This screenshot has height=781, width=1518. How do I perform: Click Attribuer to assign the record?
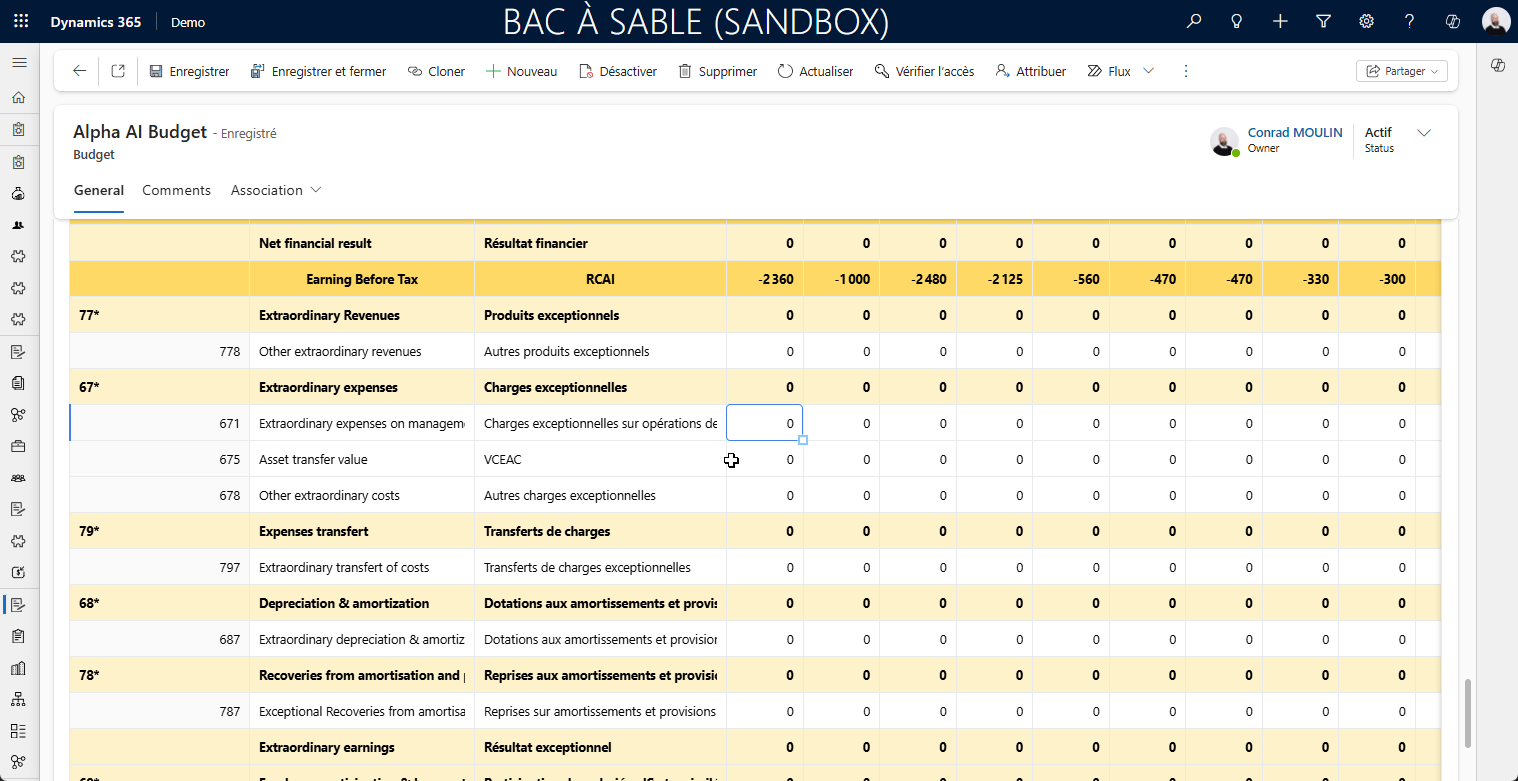point(1030,71)
